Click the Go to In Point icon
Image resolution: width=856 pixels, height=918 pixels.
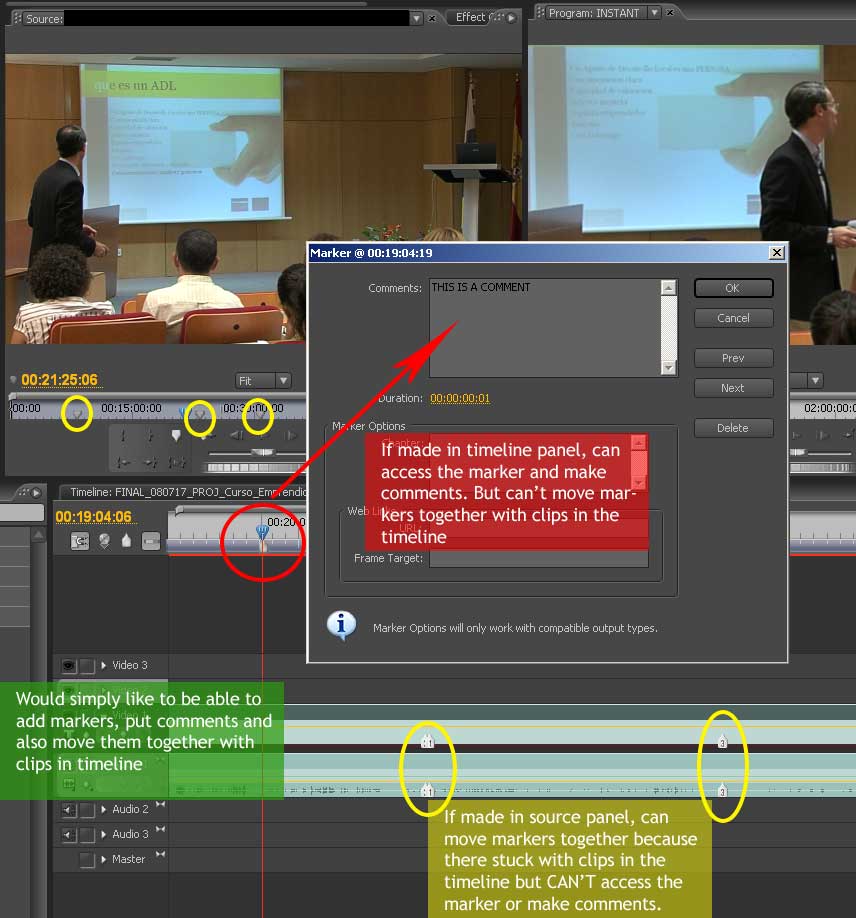click(x=123, y=463)
